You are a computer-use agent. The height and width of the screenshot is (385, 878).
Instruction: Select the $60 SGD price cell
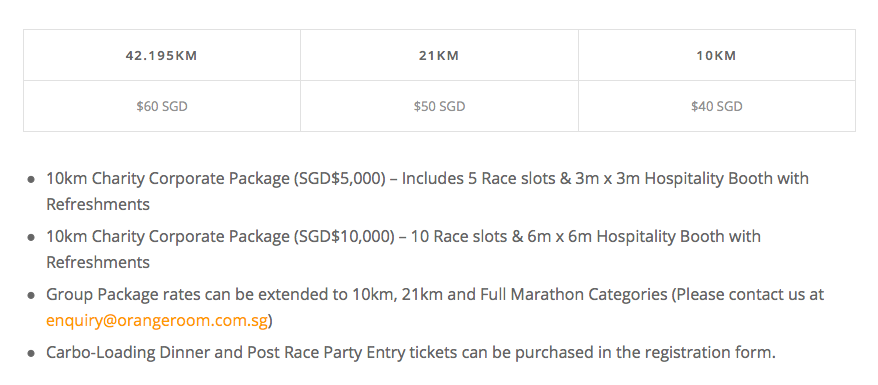(x=162, y=106)
